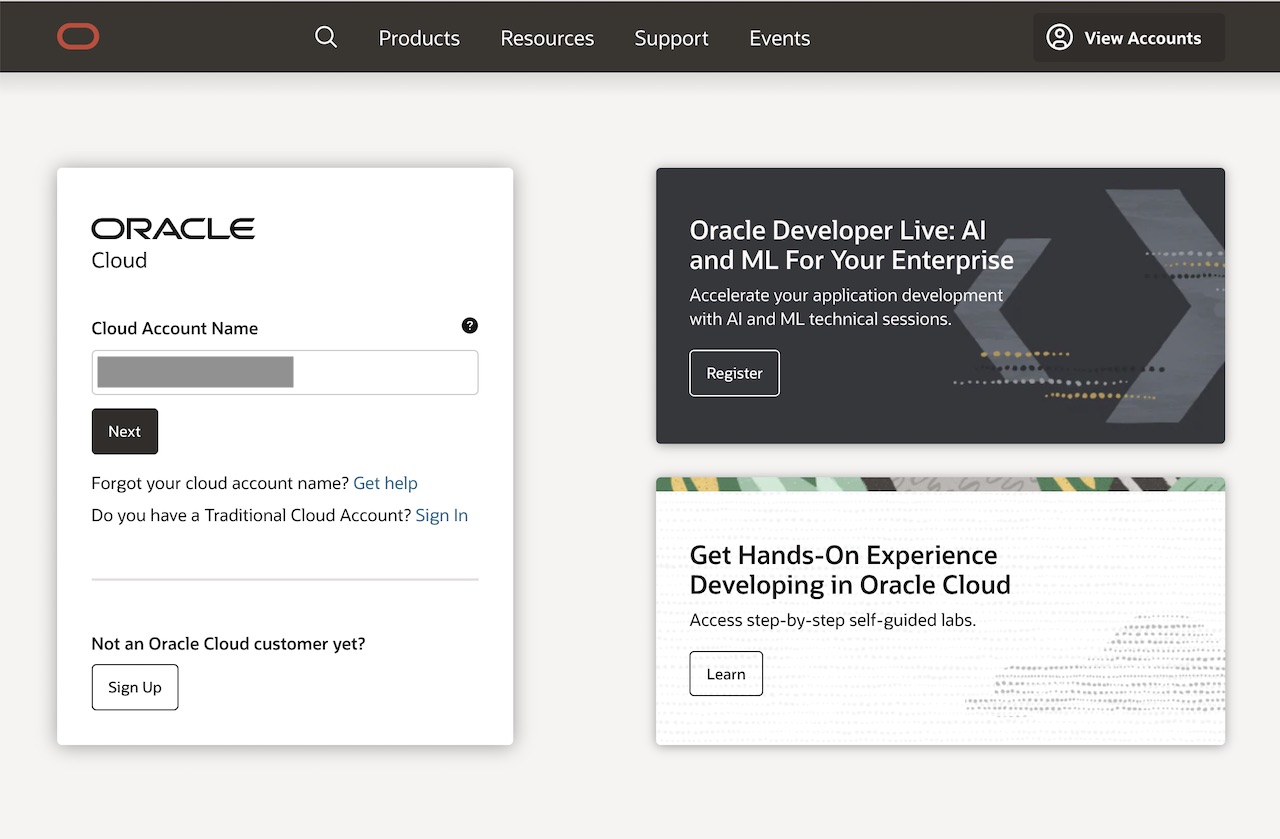
Task: Click the Sign Up button
Action: click(135, 687)
